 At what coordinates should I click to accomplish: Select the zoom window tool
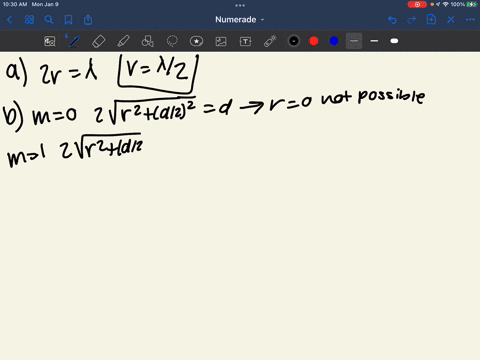pos(50,41)
